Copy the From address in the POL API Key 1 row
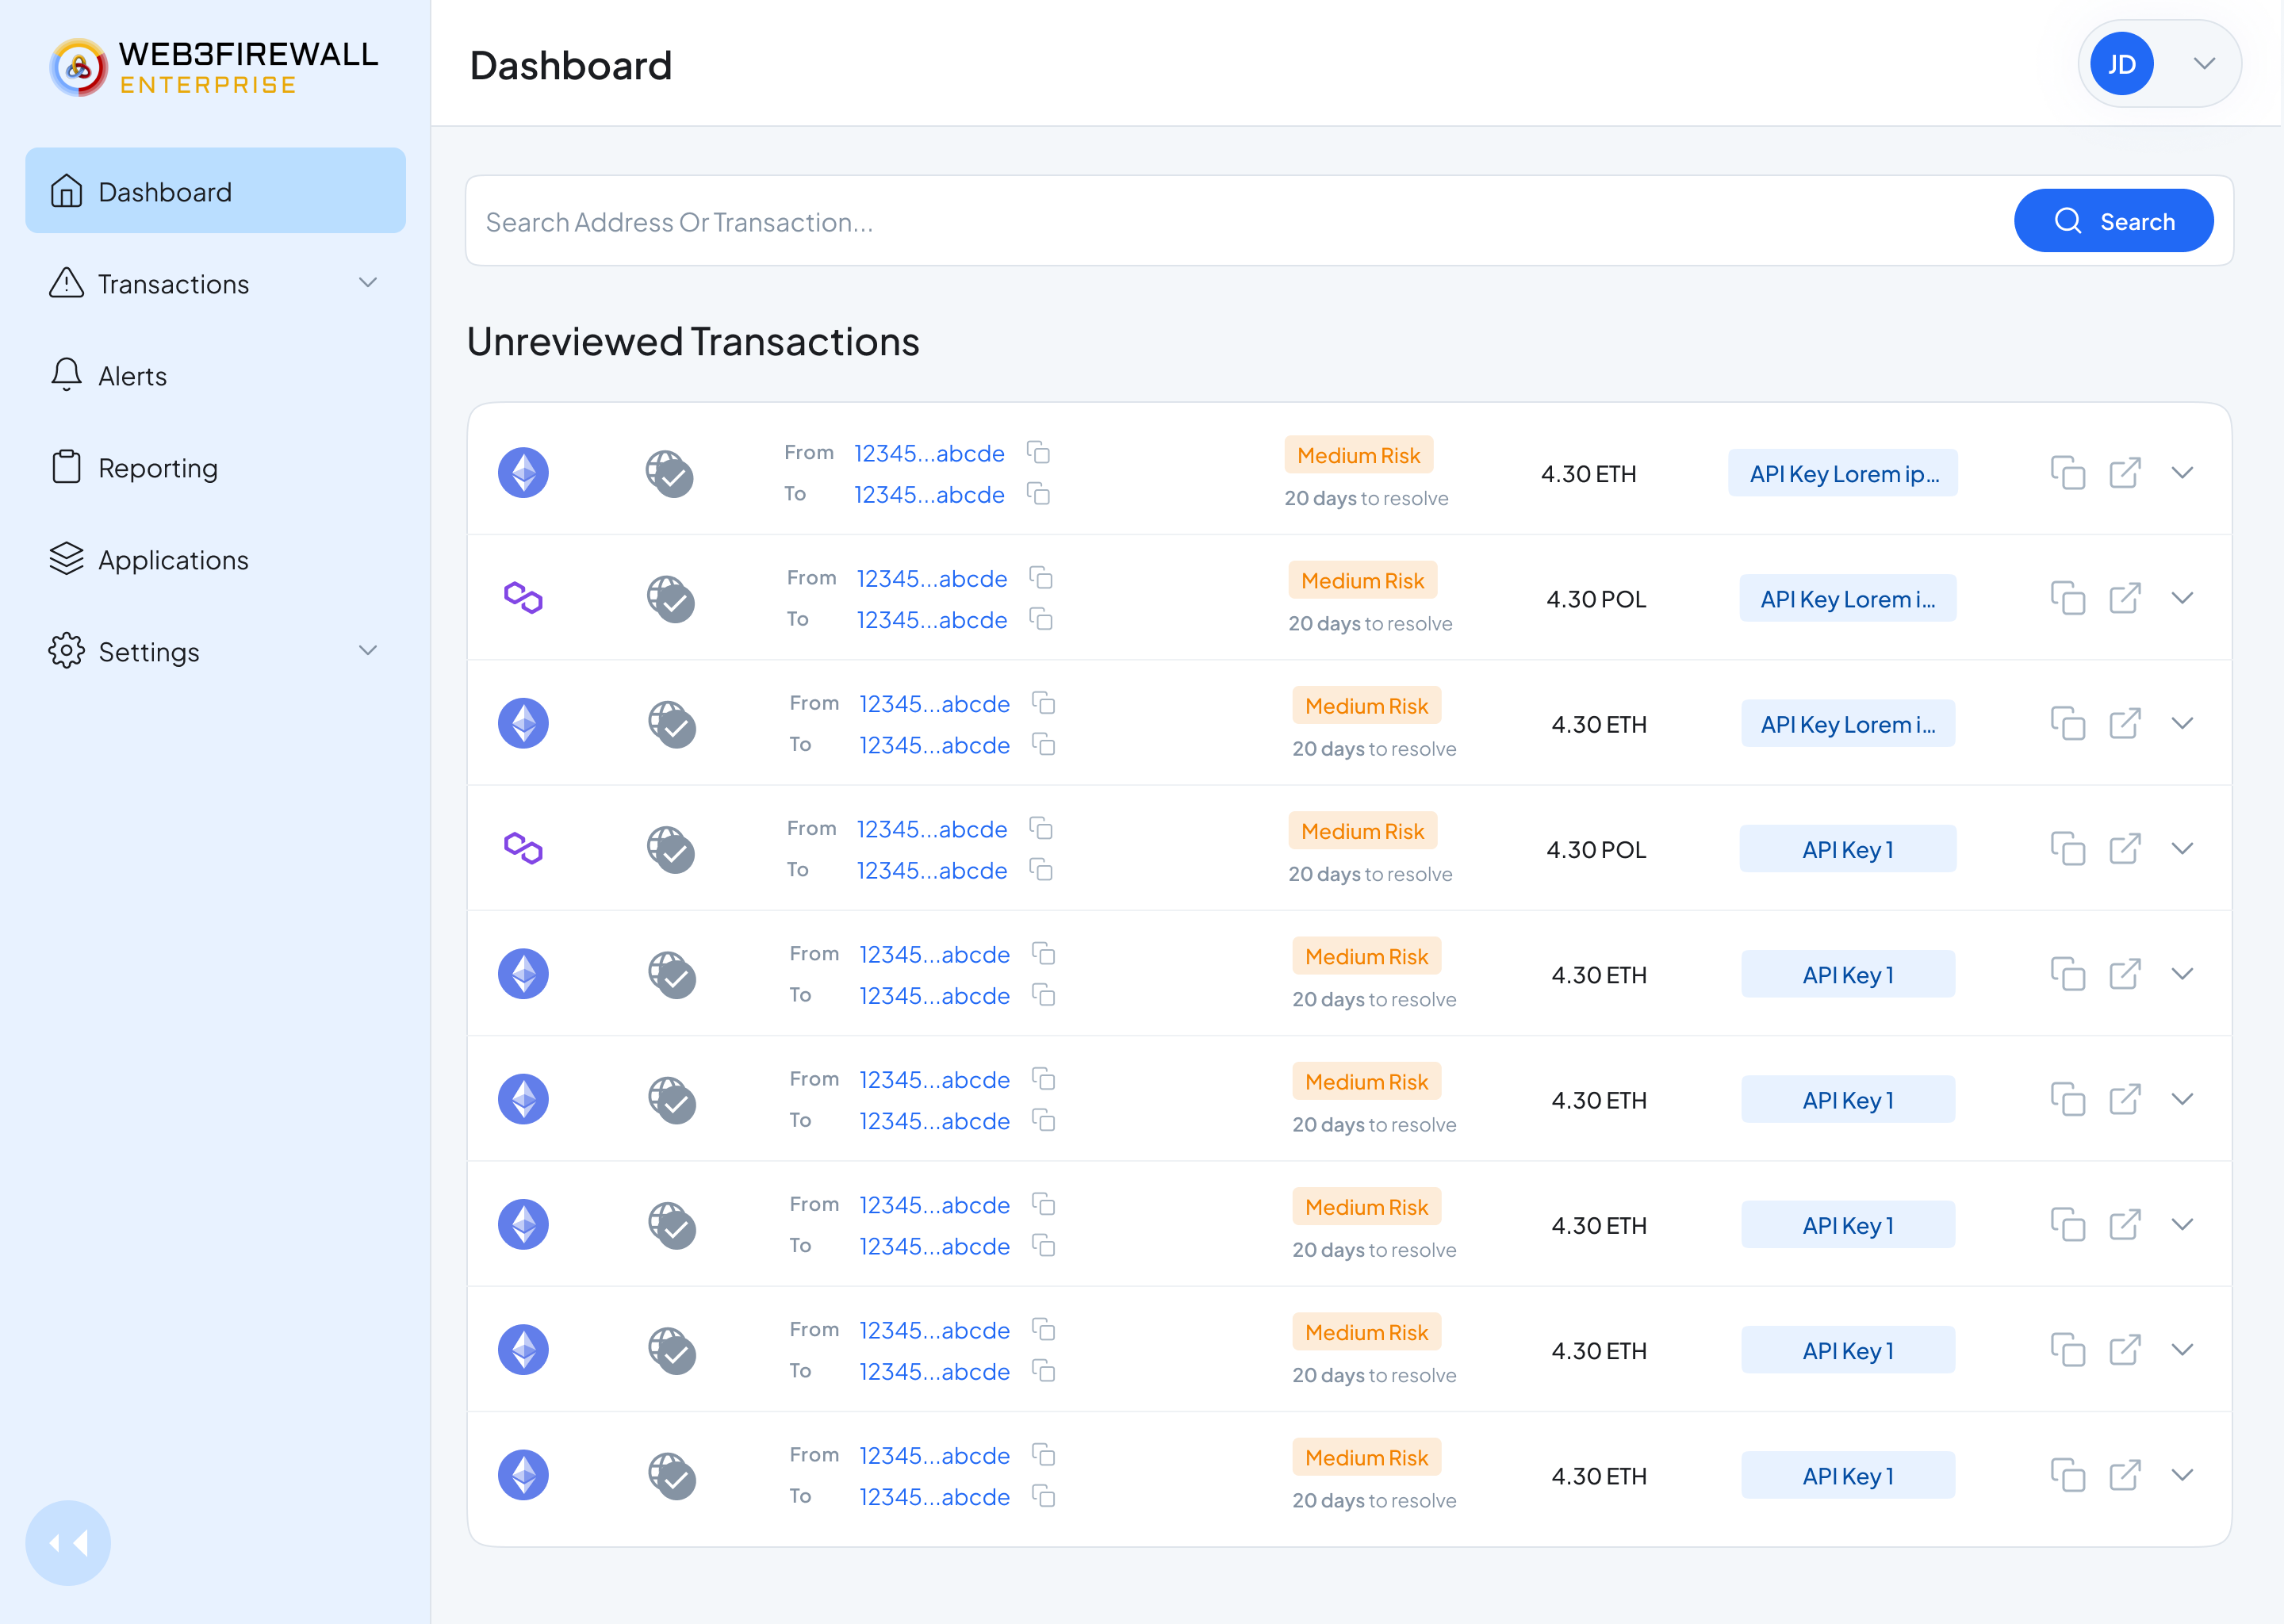This screenshot has width=2284, height=1624. pyautogui.click(x=1041, y=829)
